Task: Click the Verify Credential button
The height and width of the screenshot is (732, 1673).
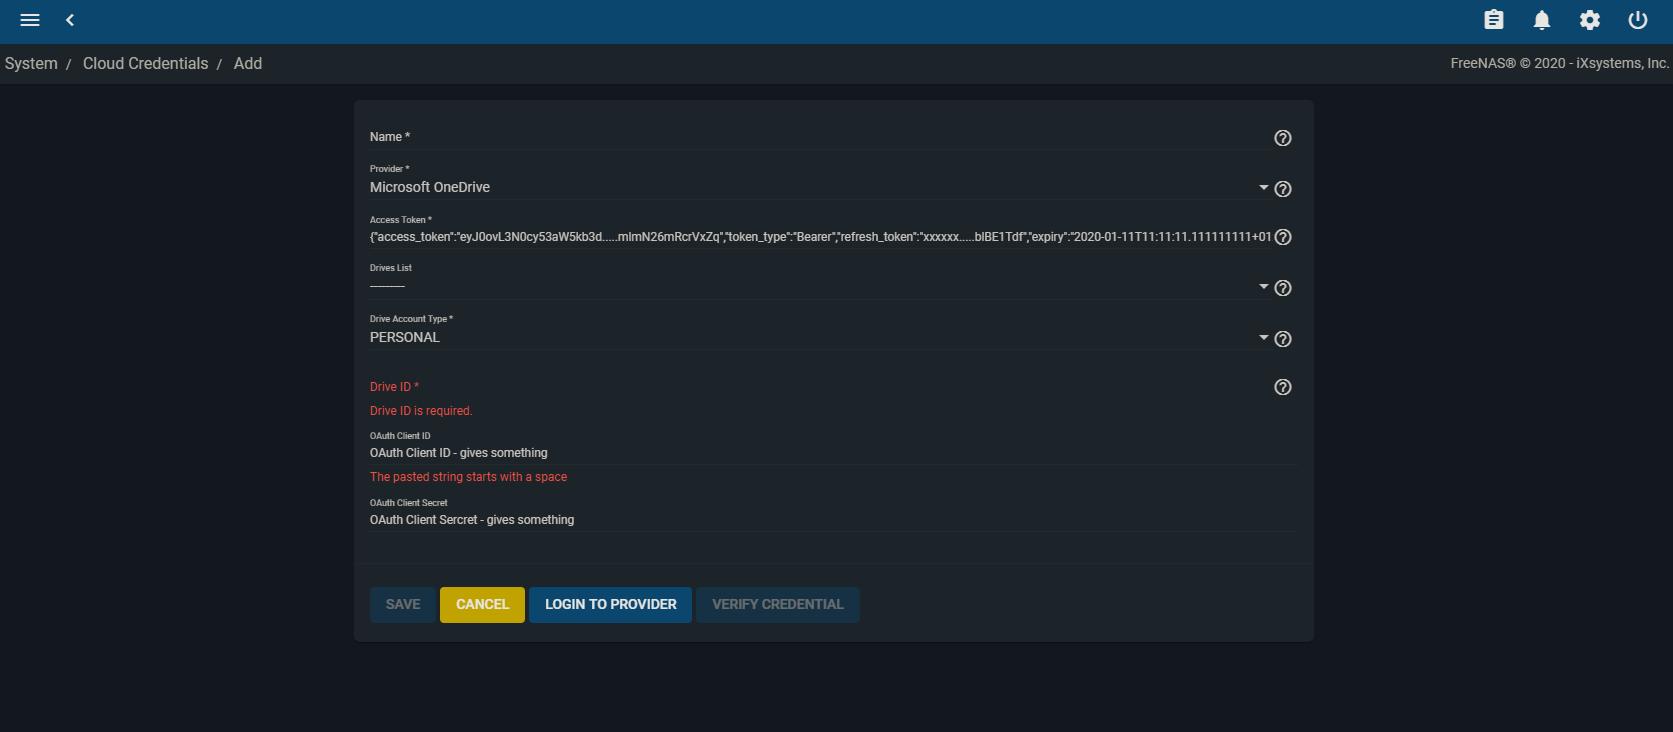Action: [778, 605]
